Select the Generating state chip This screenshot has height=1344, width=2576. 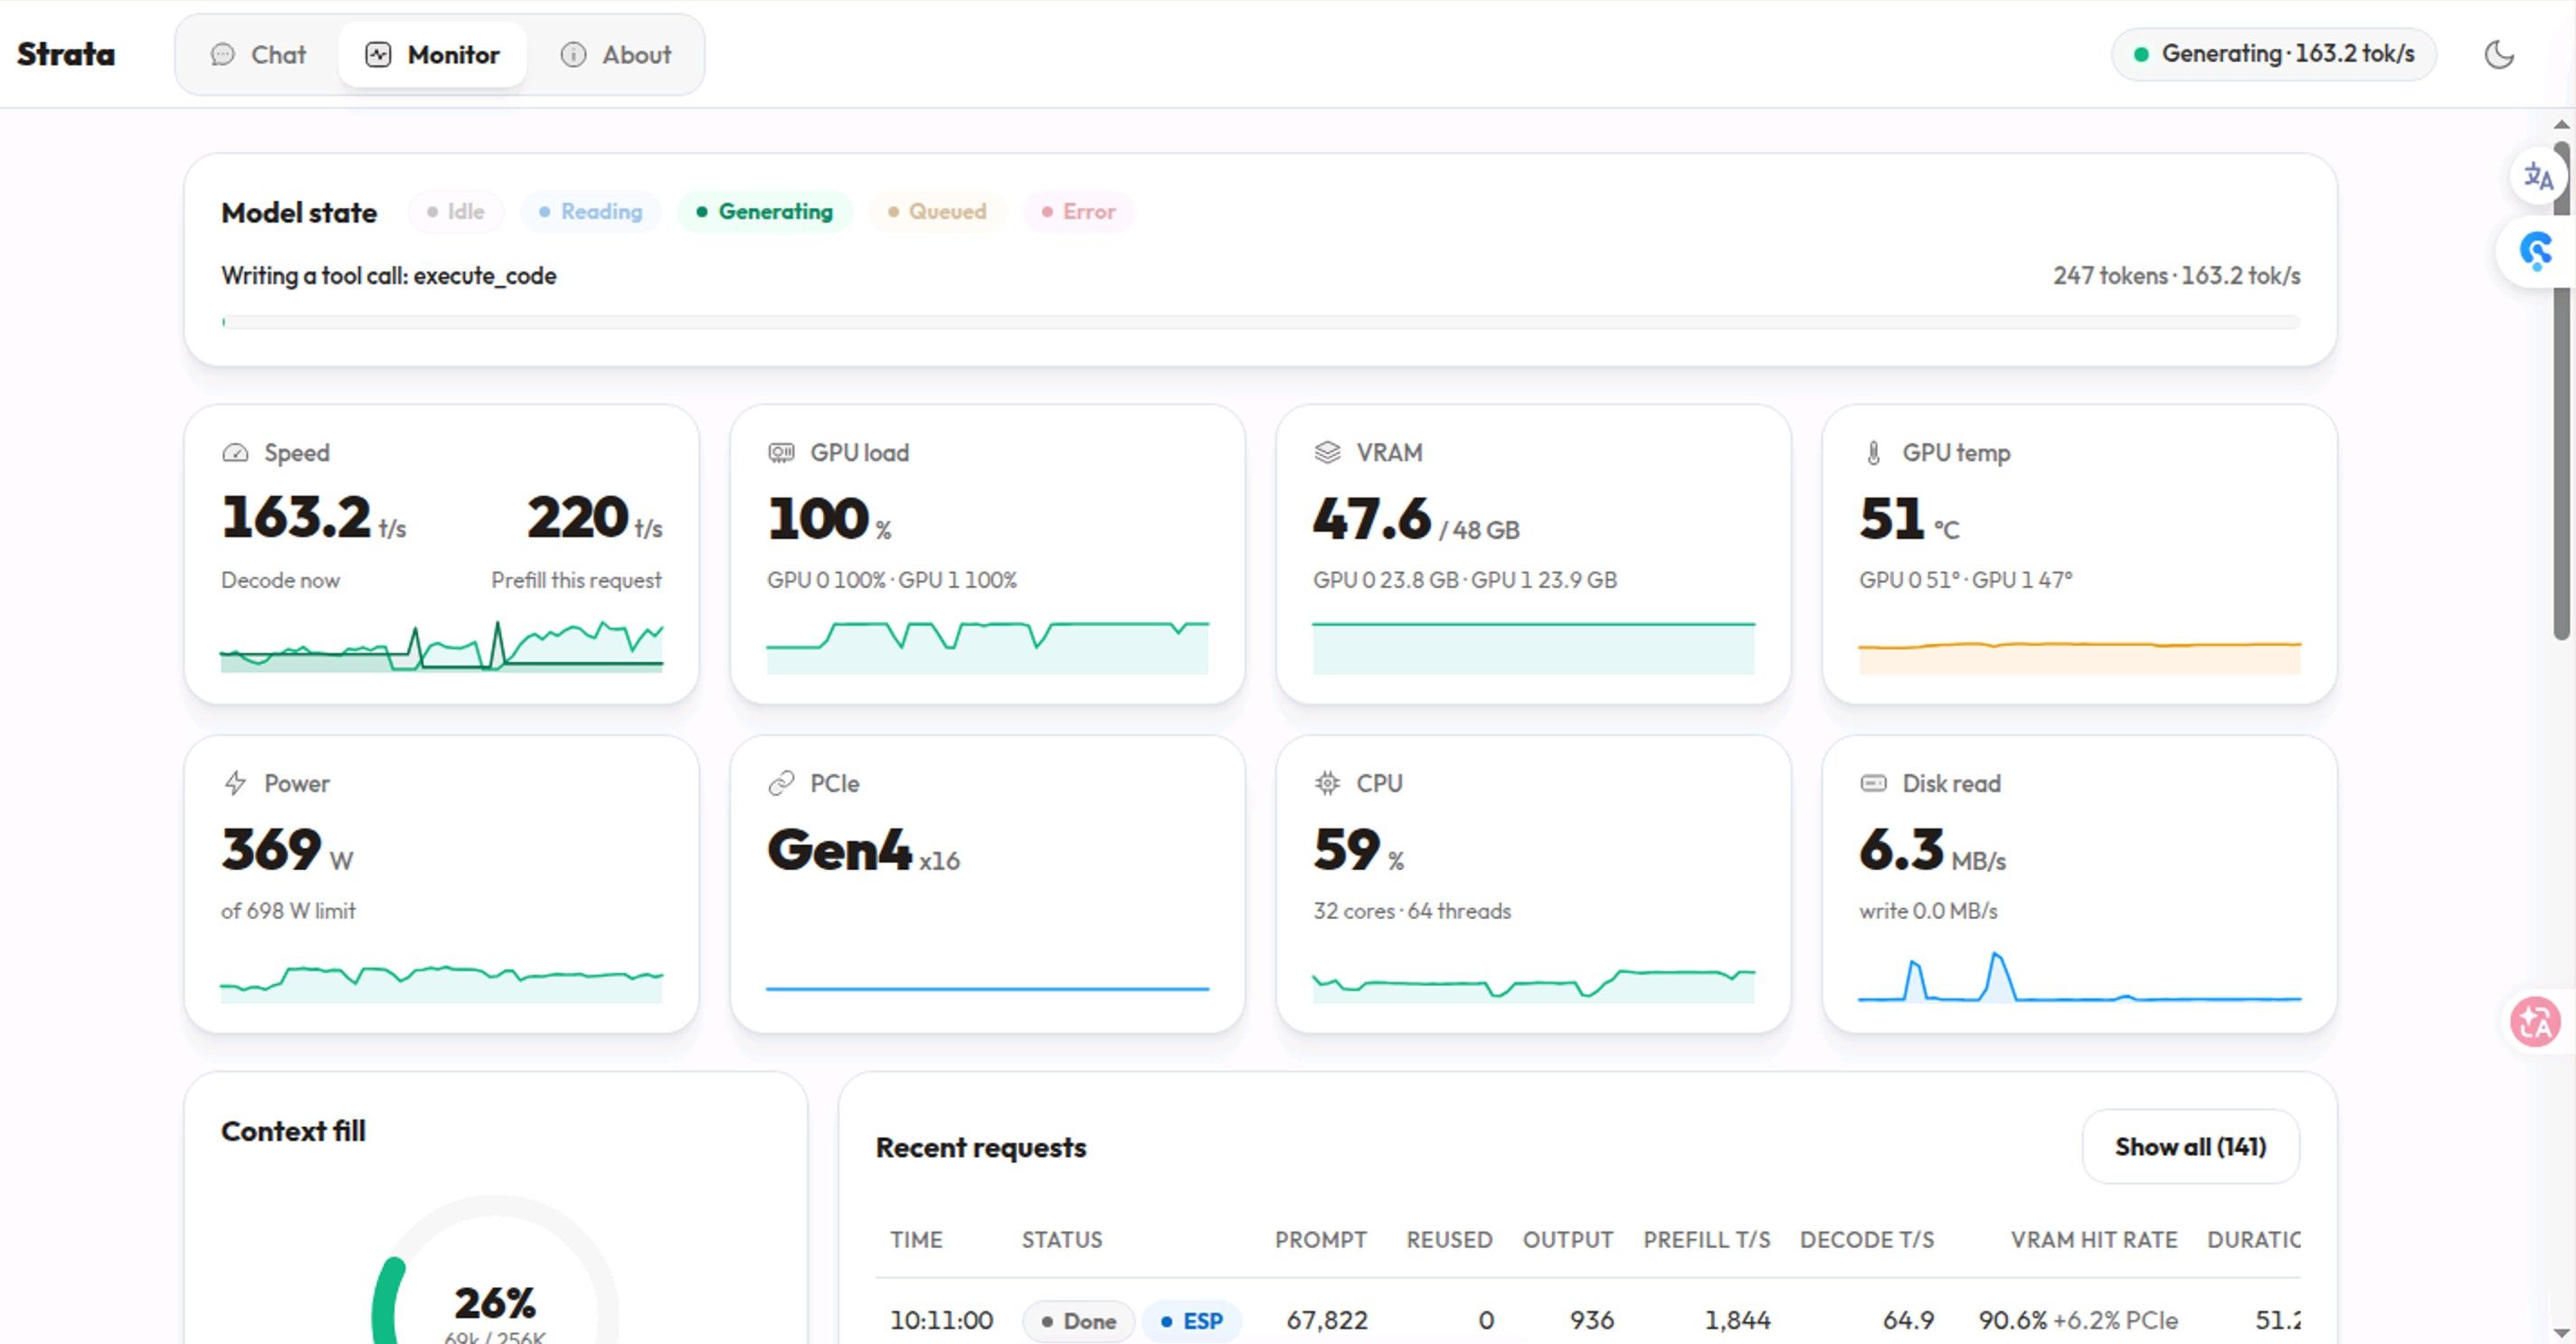click(x=765, y=212)
